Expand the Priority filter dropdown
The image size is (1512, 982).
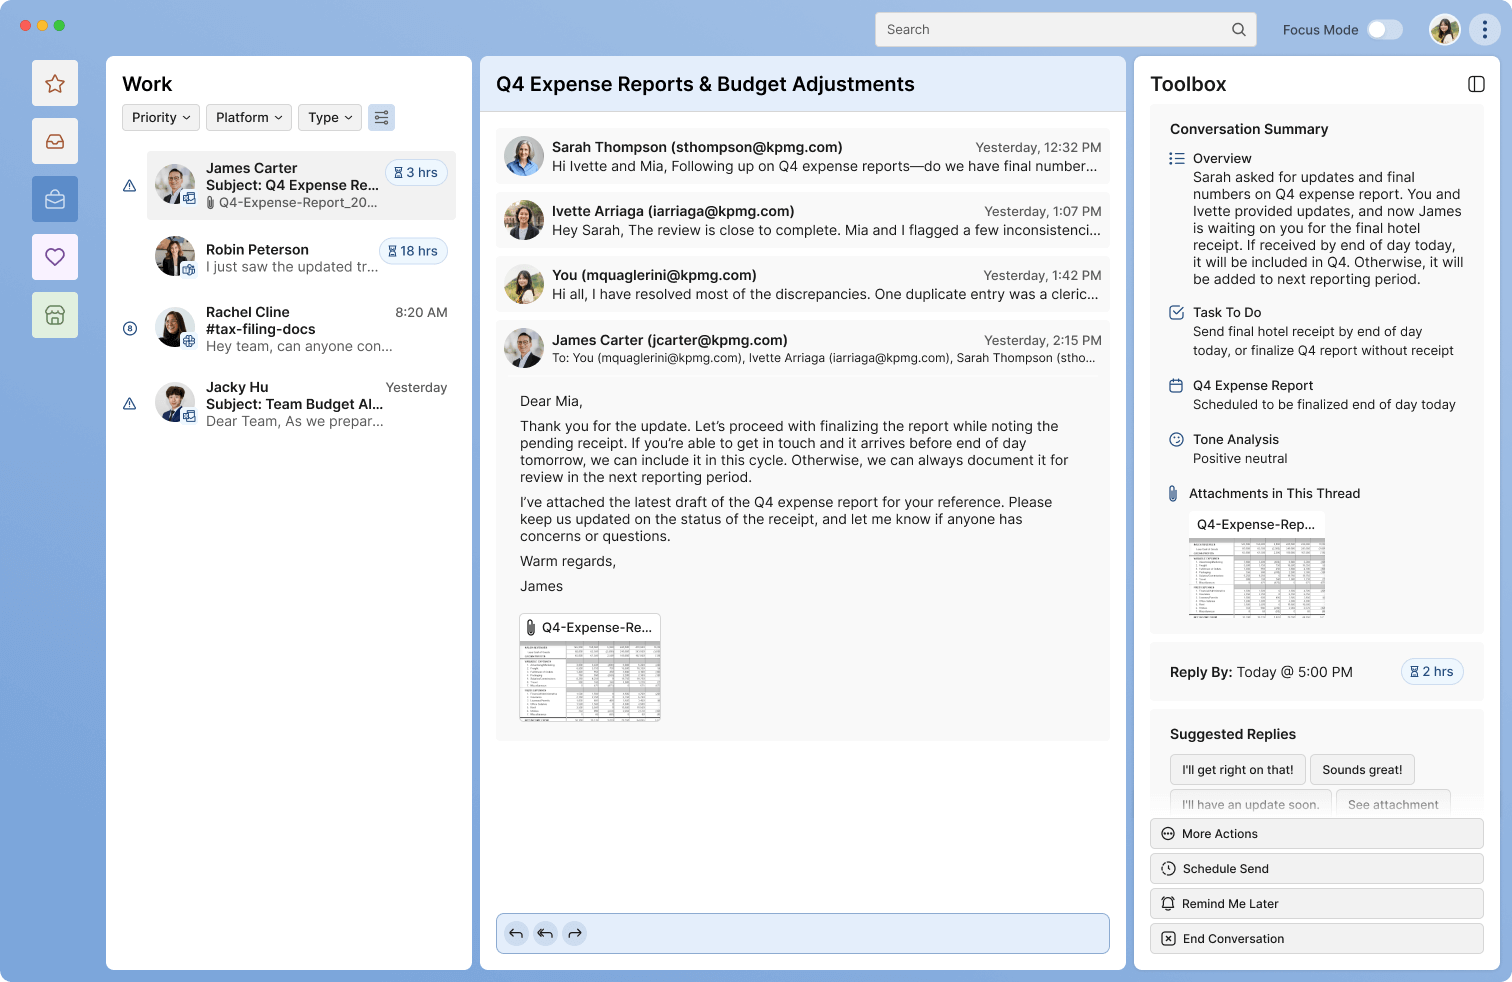click(161, 118)
